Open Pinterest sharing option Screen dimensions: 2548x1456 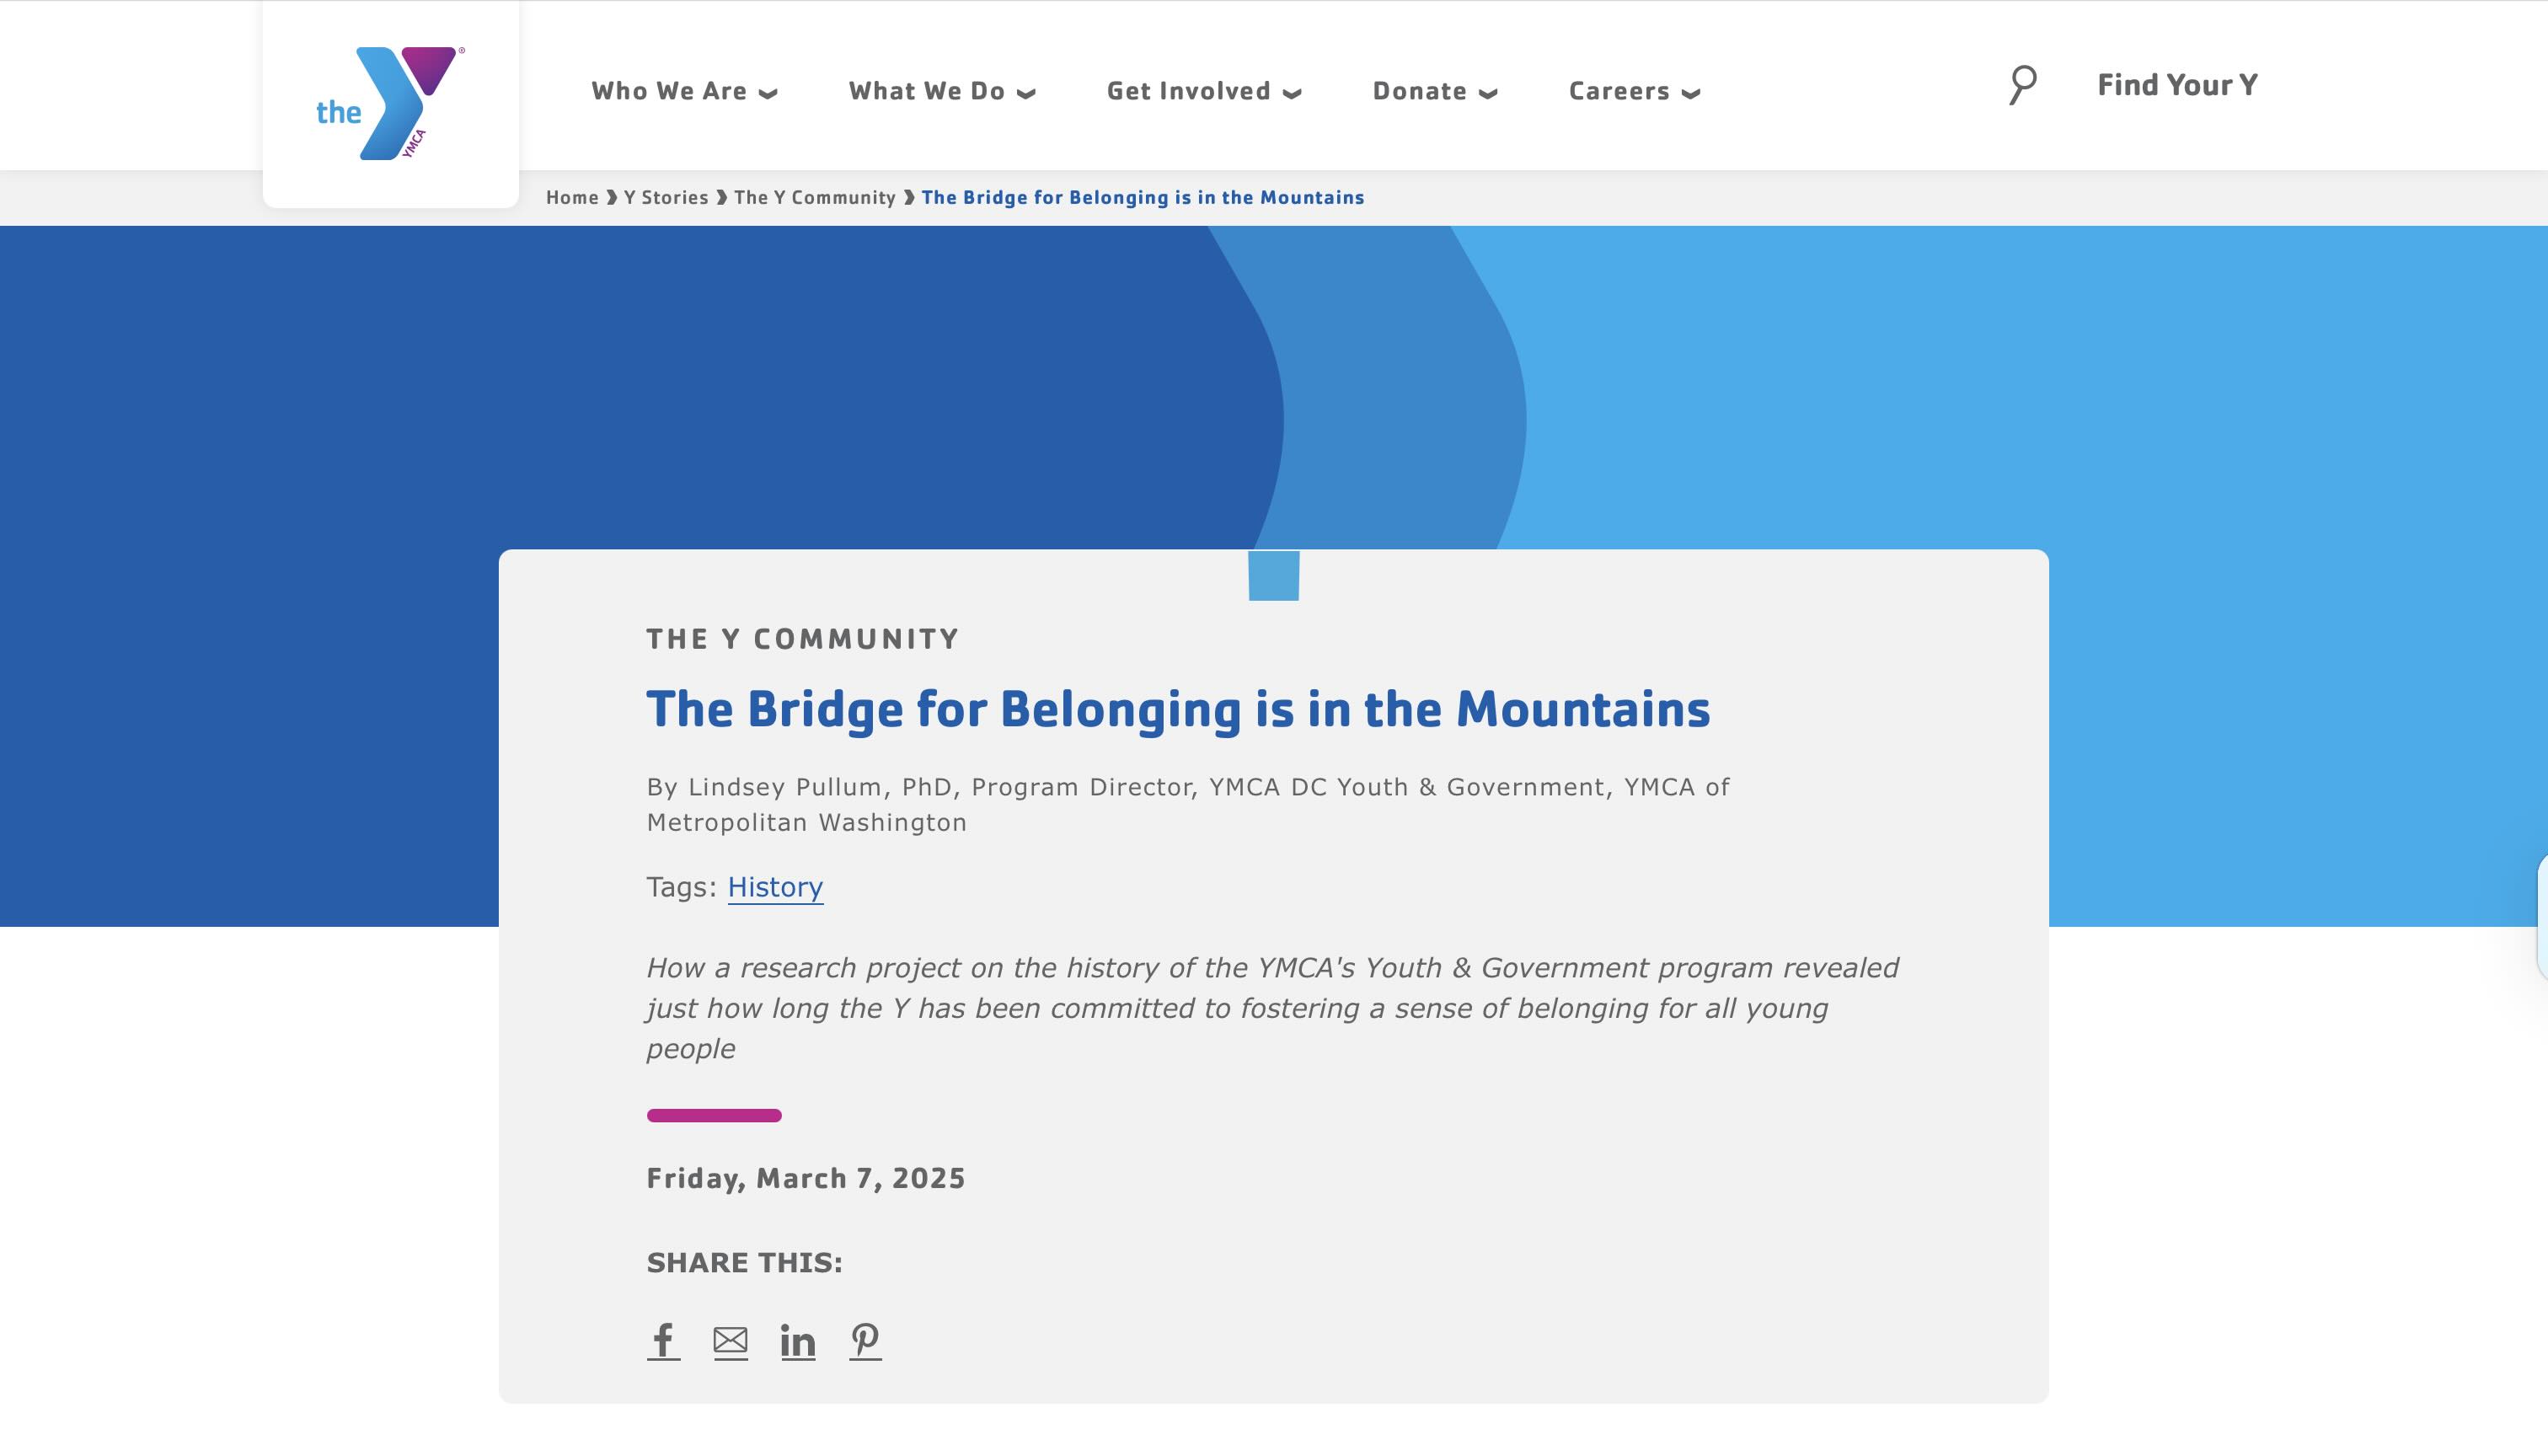pyautogui.click(x=865, y=1340)
